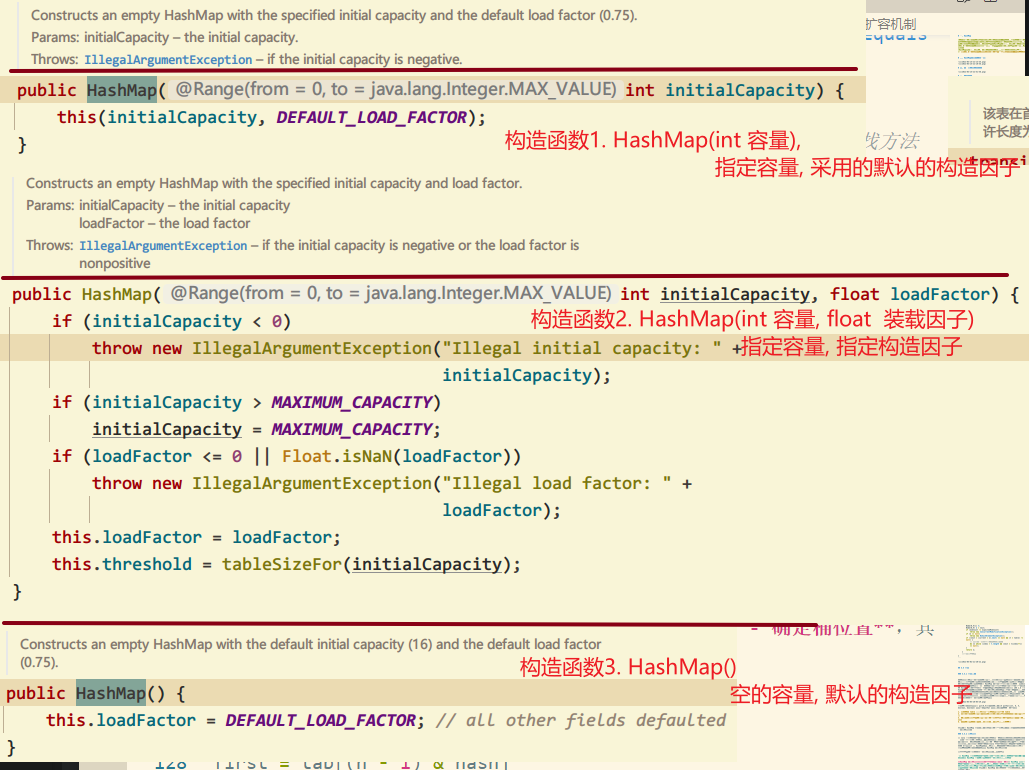Click the '// all other fields defaulted' comment
Viewport: 1029px width, 770px height.
click(x=581, y=720)
